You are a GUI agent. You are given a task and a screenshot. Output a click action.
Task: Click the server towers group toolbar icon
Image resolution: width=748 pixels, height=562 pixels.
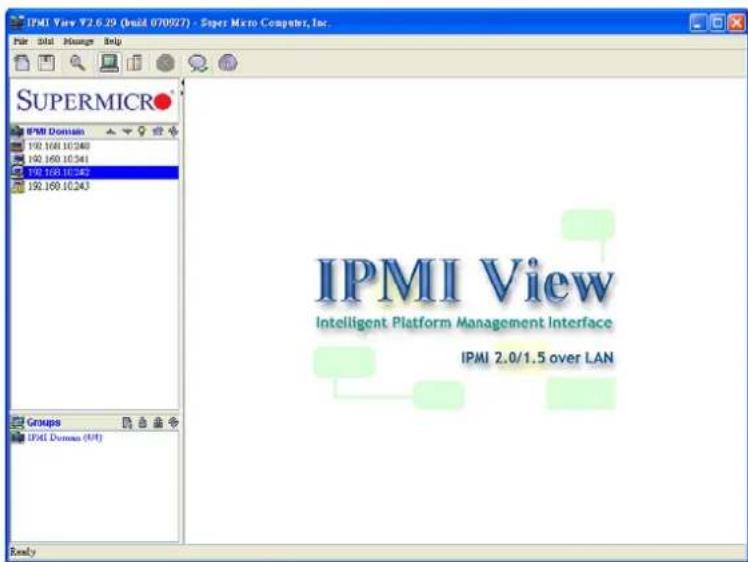pos(135,63)
